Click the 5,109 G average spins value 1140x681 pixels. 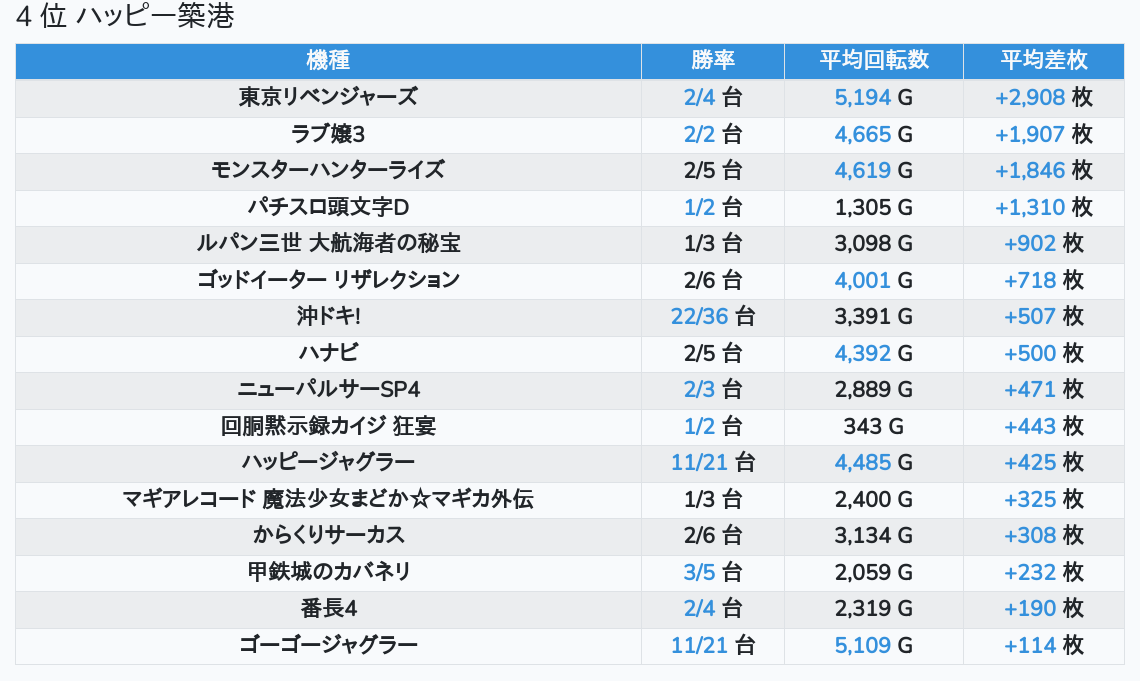pos(873,645)
